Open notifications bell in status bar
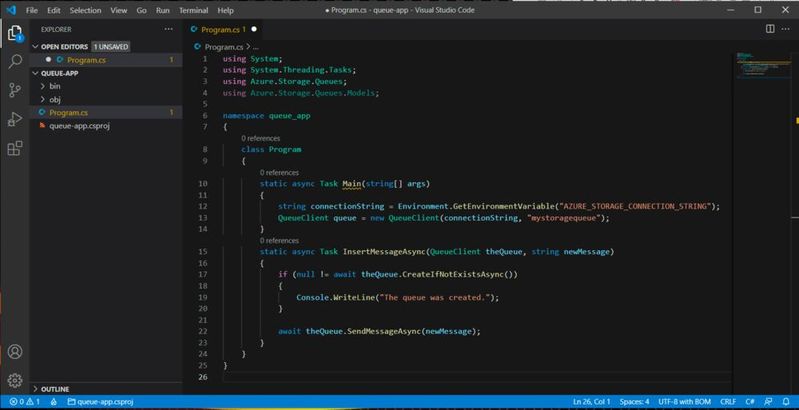 point(785,402)
